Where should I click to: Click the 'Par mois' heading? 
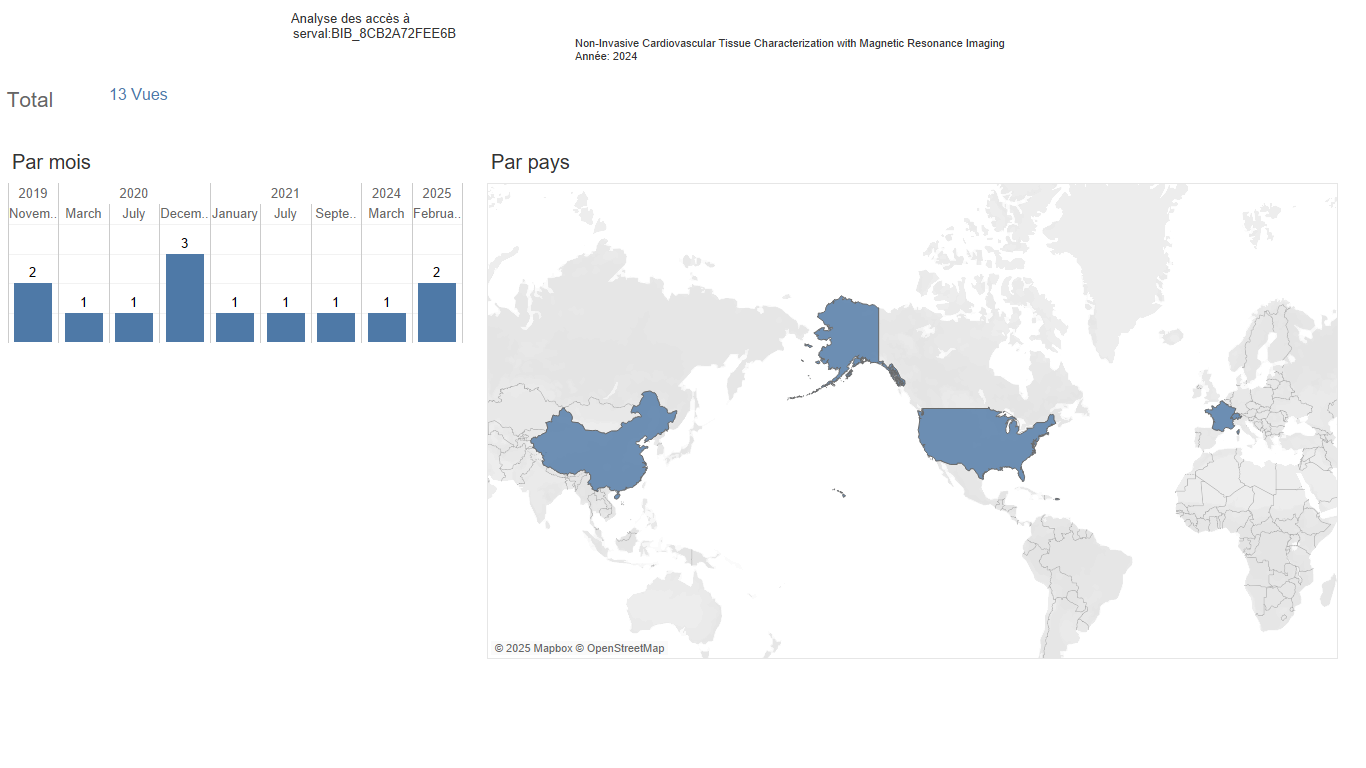click(51, 162)
